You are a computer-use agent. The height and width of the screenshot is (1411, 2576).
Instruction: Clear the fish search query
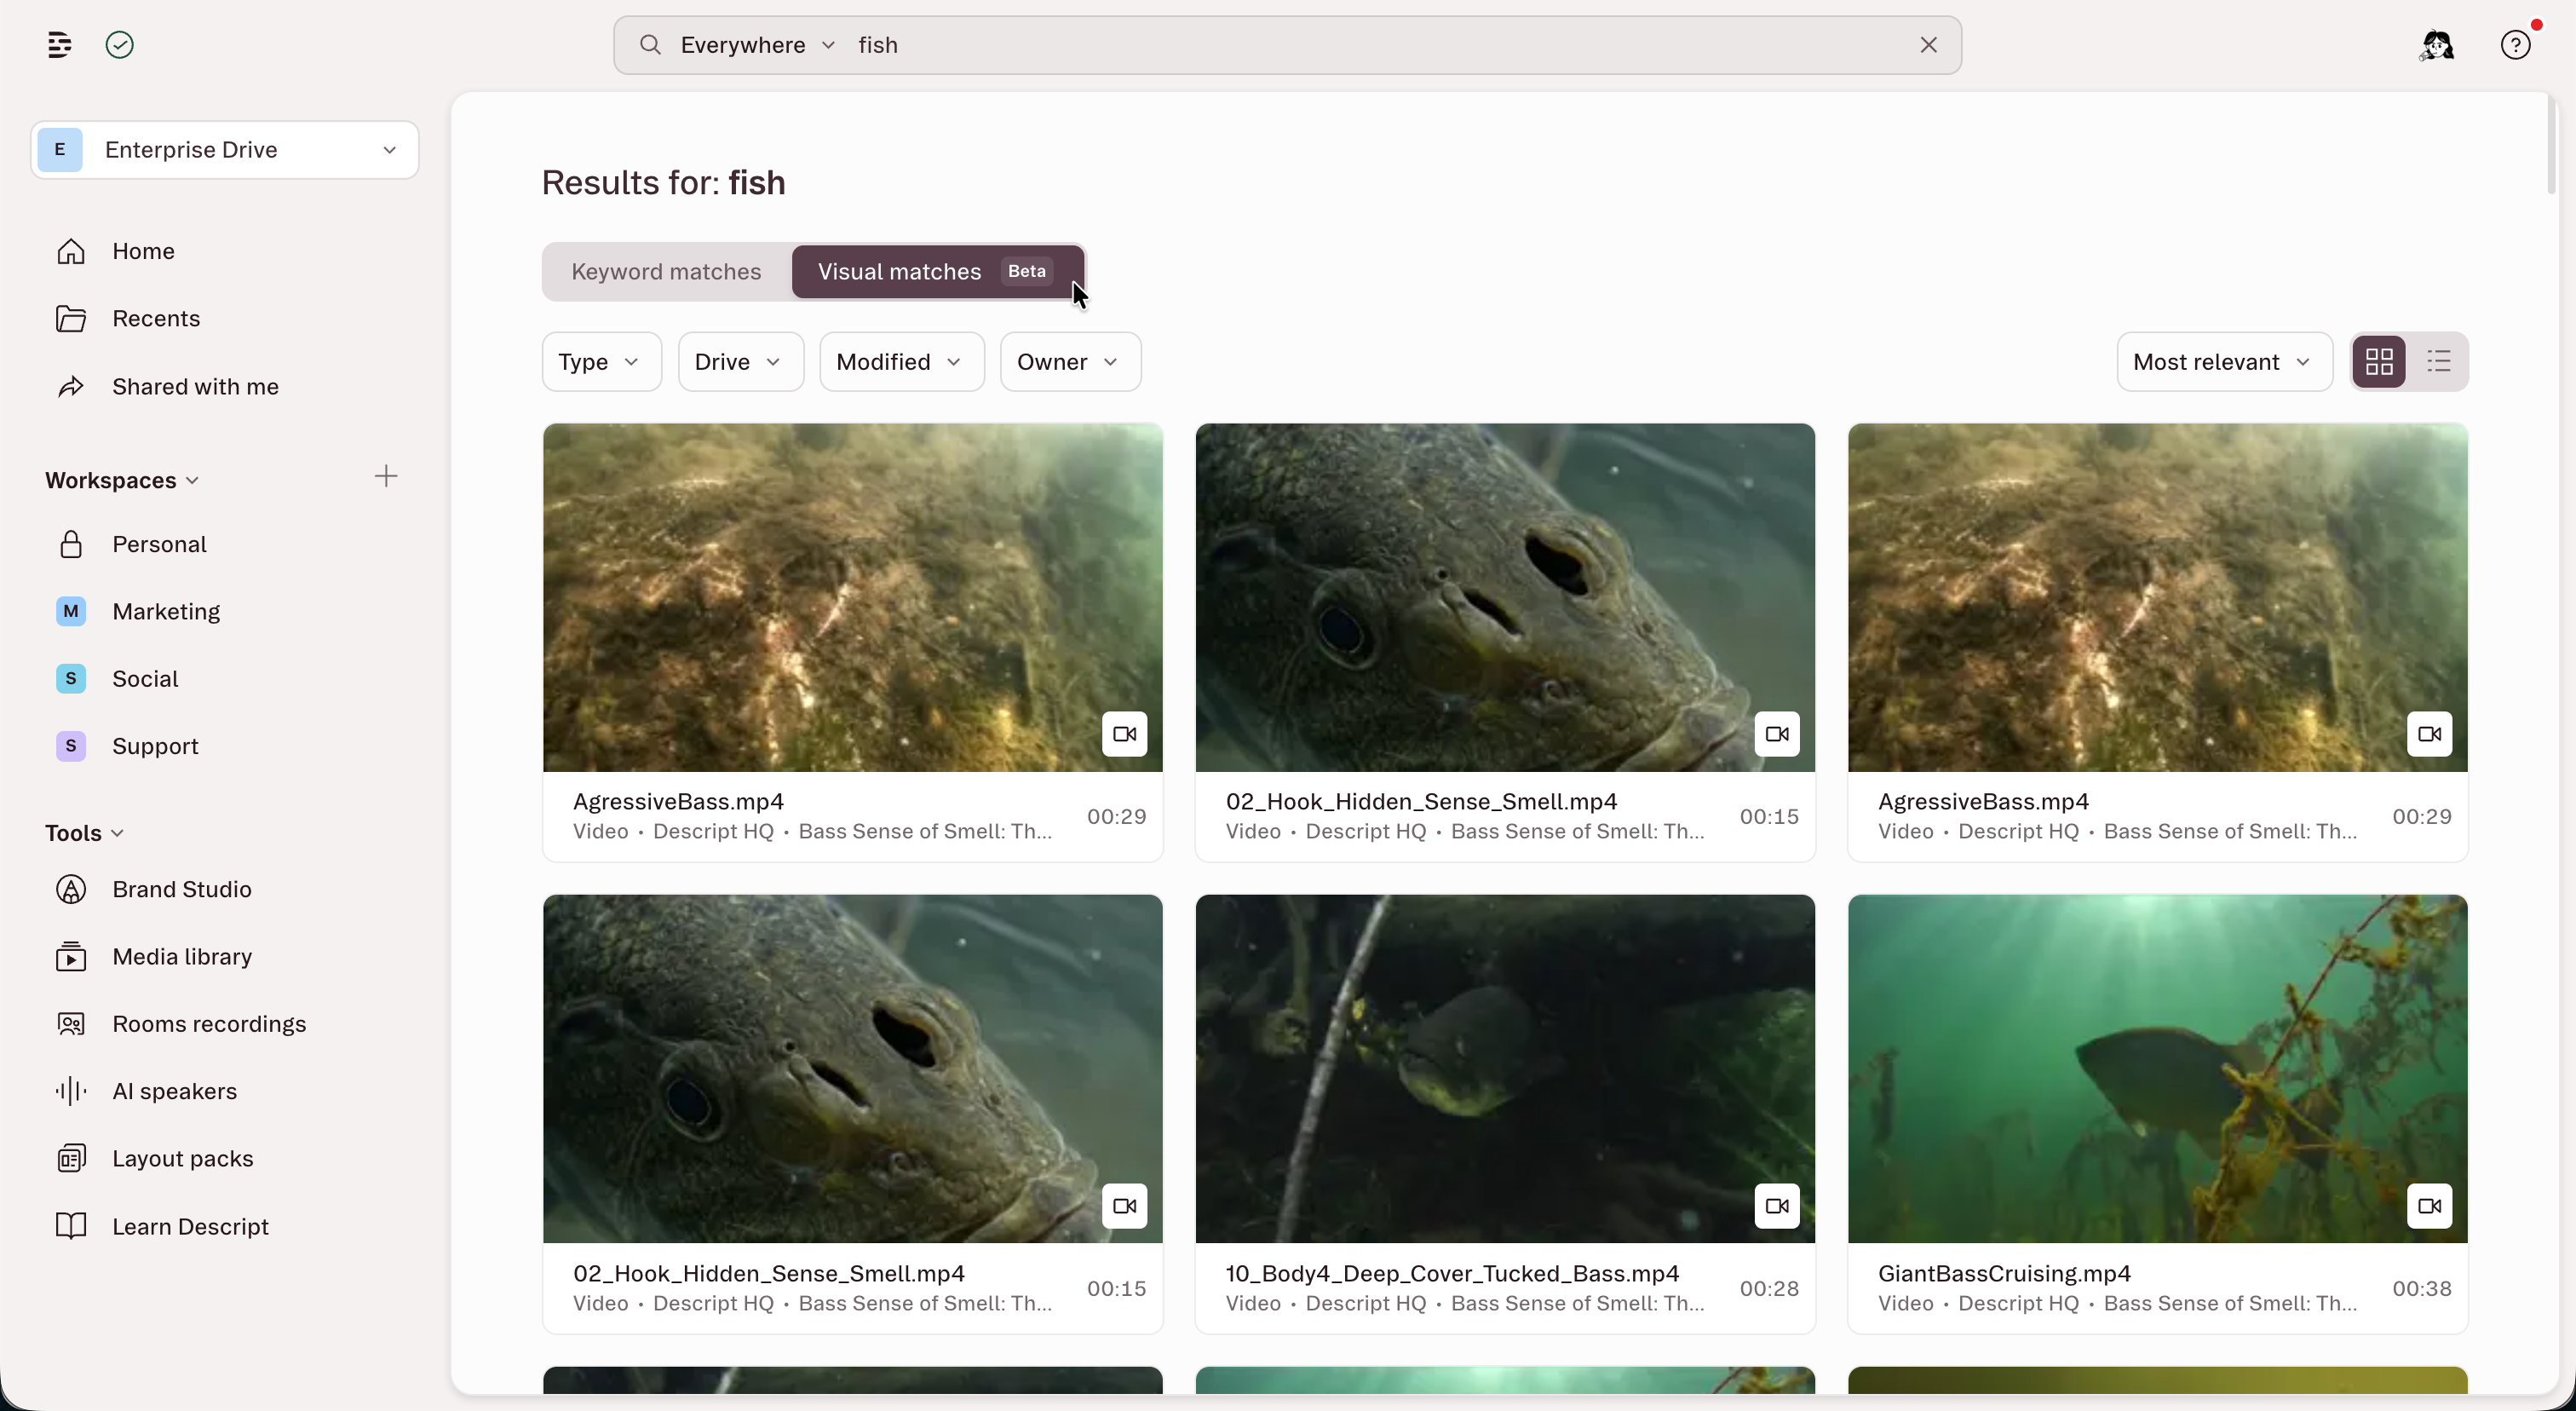(1929, 45)
